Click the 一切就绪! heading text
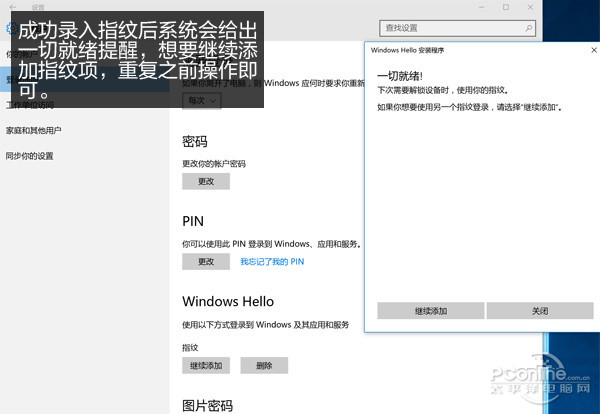 coord(400,76)
